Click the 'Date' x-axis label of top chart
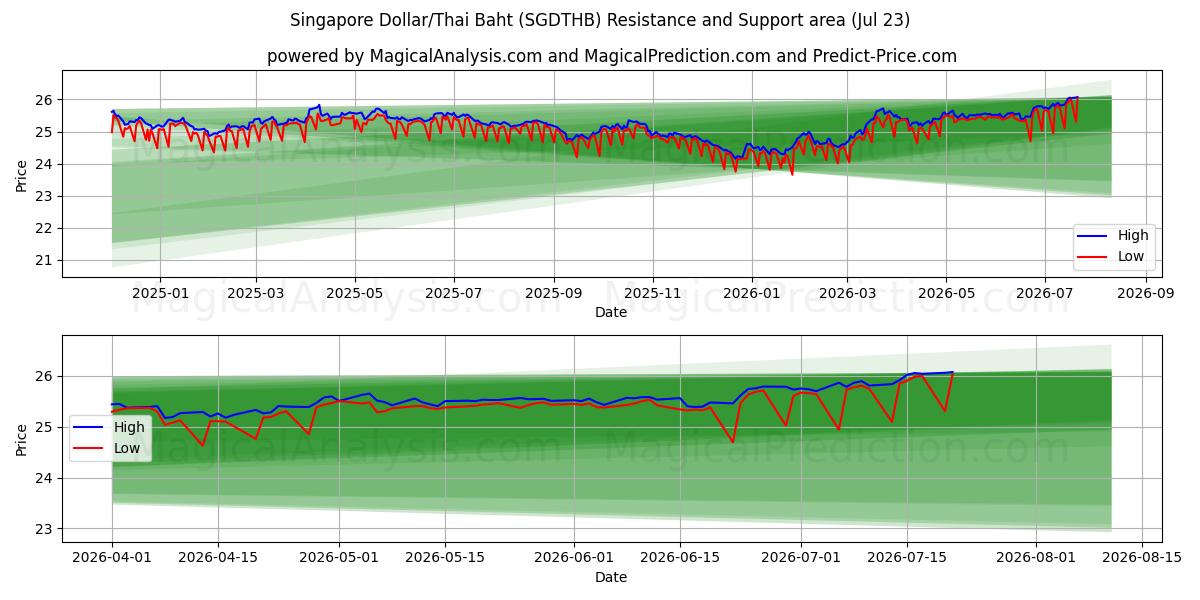The image size is (1200, 600). point(611,313)
